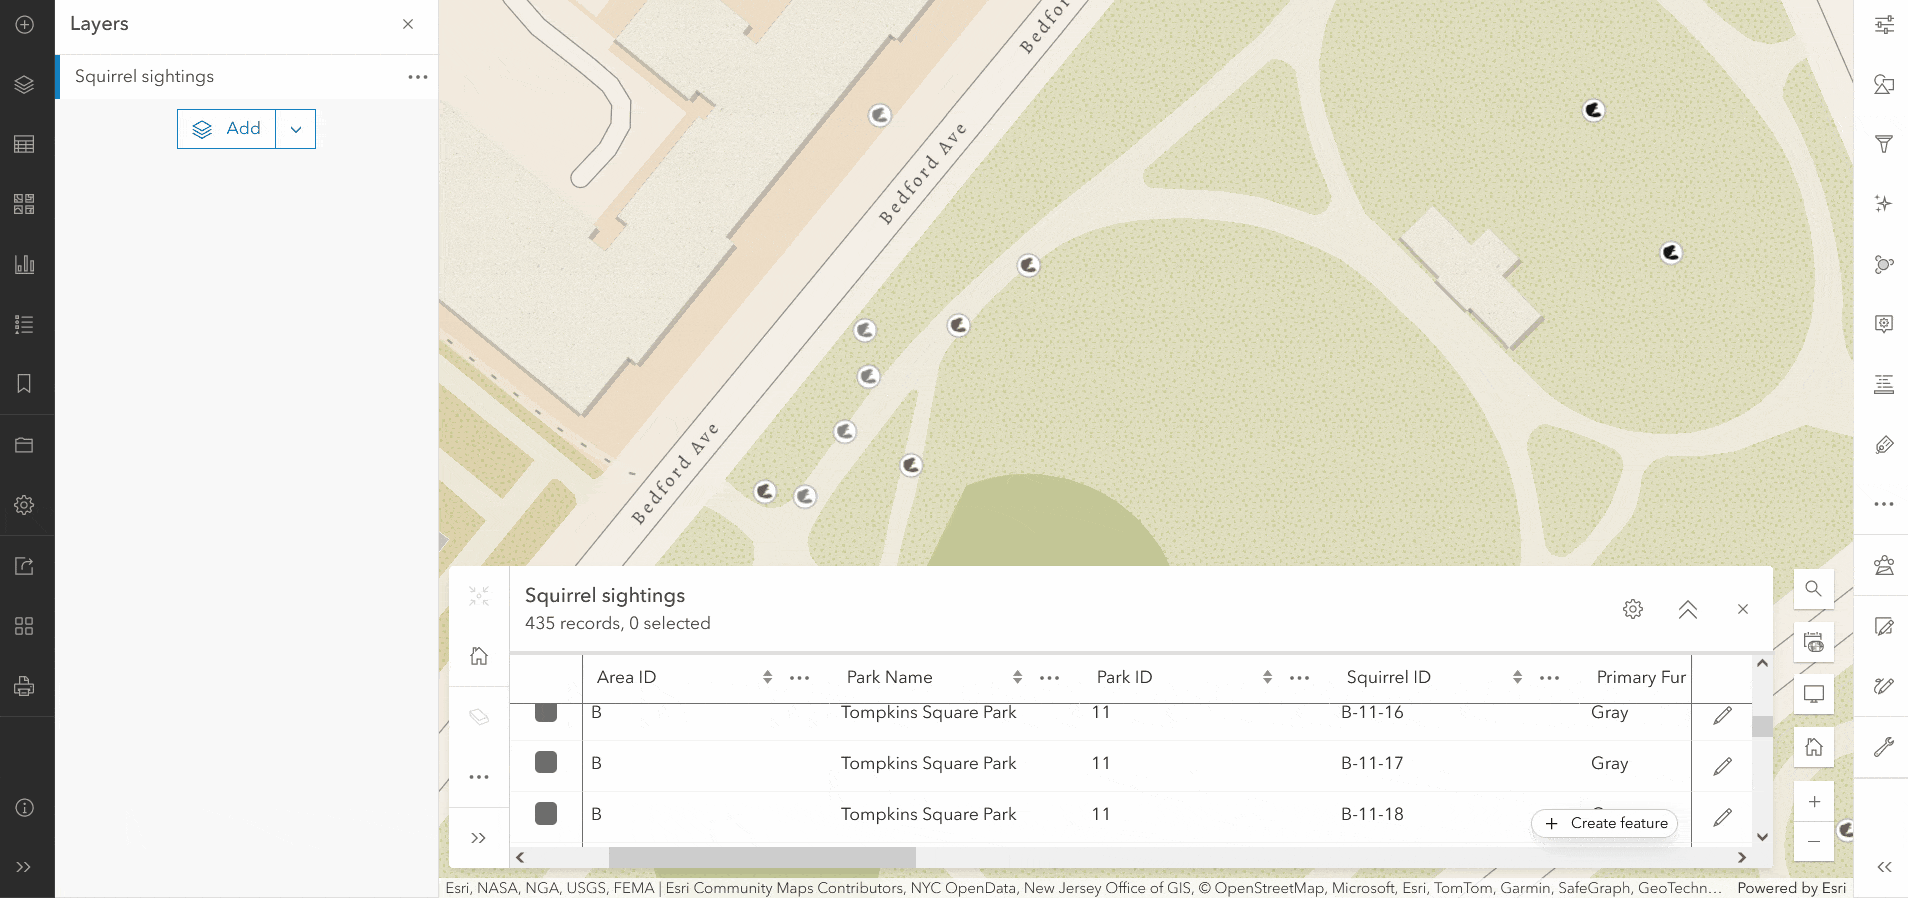Click the map Home extent button
1908x898 pixels.
pyautogui.click(x=1814, y=747)
